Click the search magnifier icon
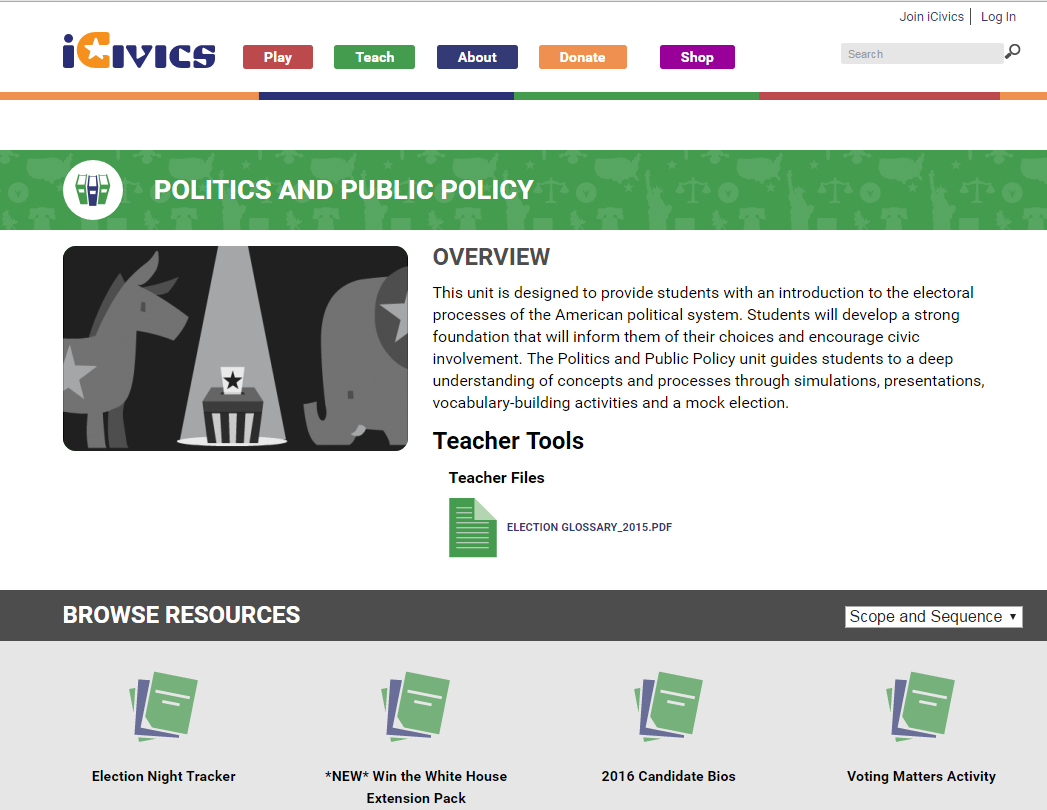This screenshot has height=810, width=1047. [x=1013, y=51]
